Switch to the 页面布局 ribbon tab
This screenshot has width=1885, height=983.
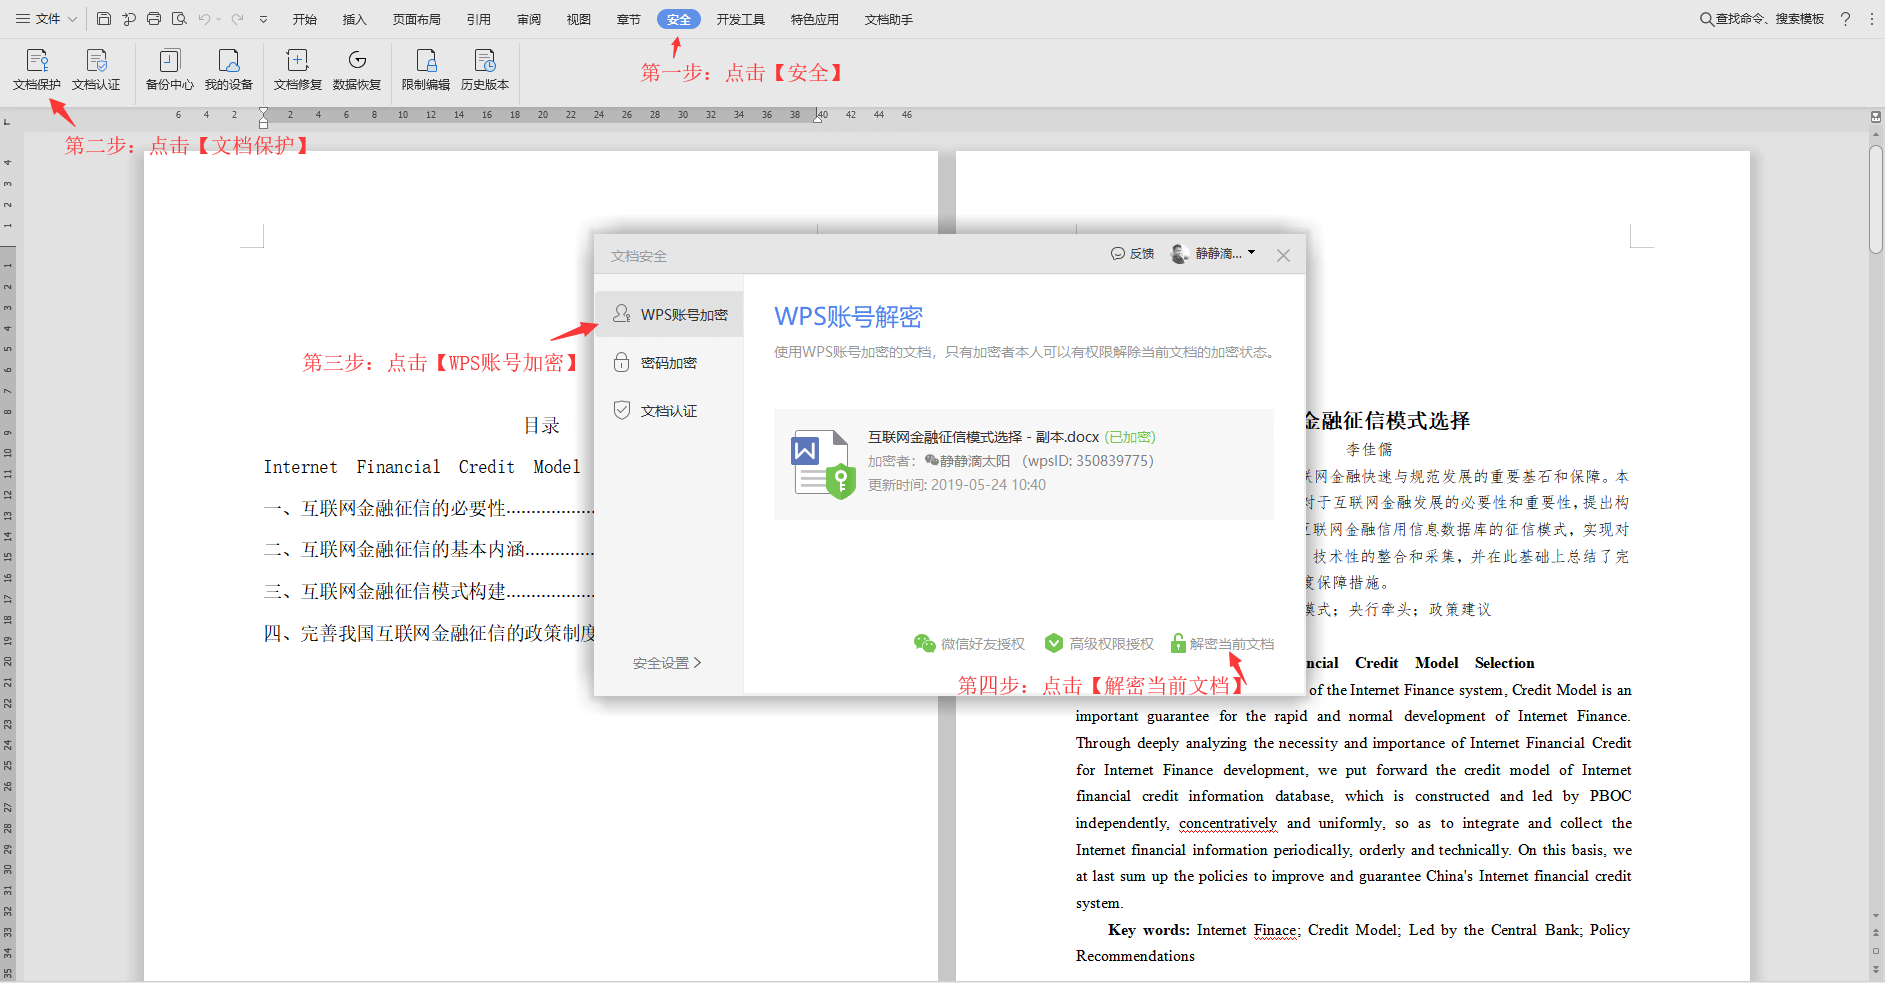click(x=417, y=19)
